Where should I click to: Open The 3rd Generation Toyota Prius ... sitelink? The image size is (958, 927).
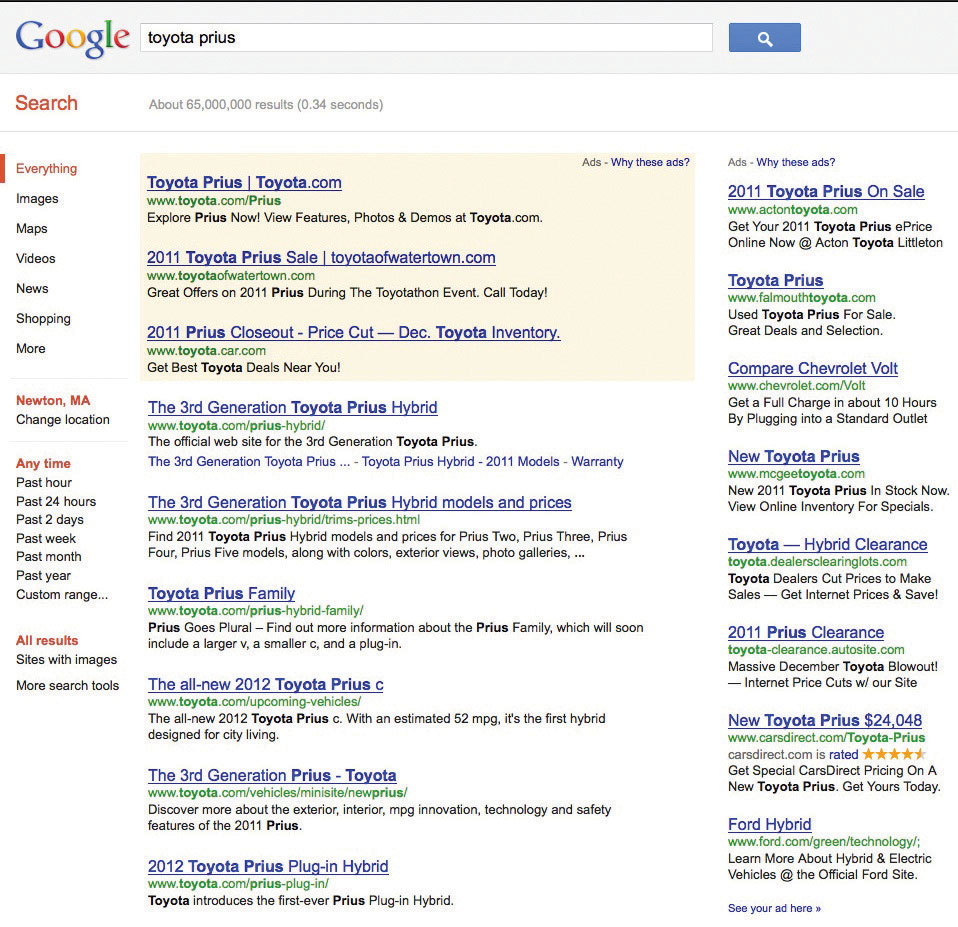(x=249, y=462)
